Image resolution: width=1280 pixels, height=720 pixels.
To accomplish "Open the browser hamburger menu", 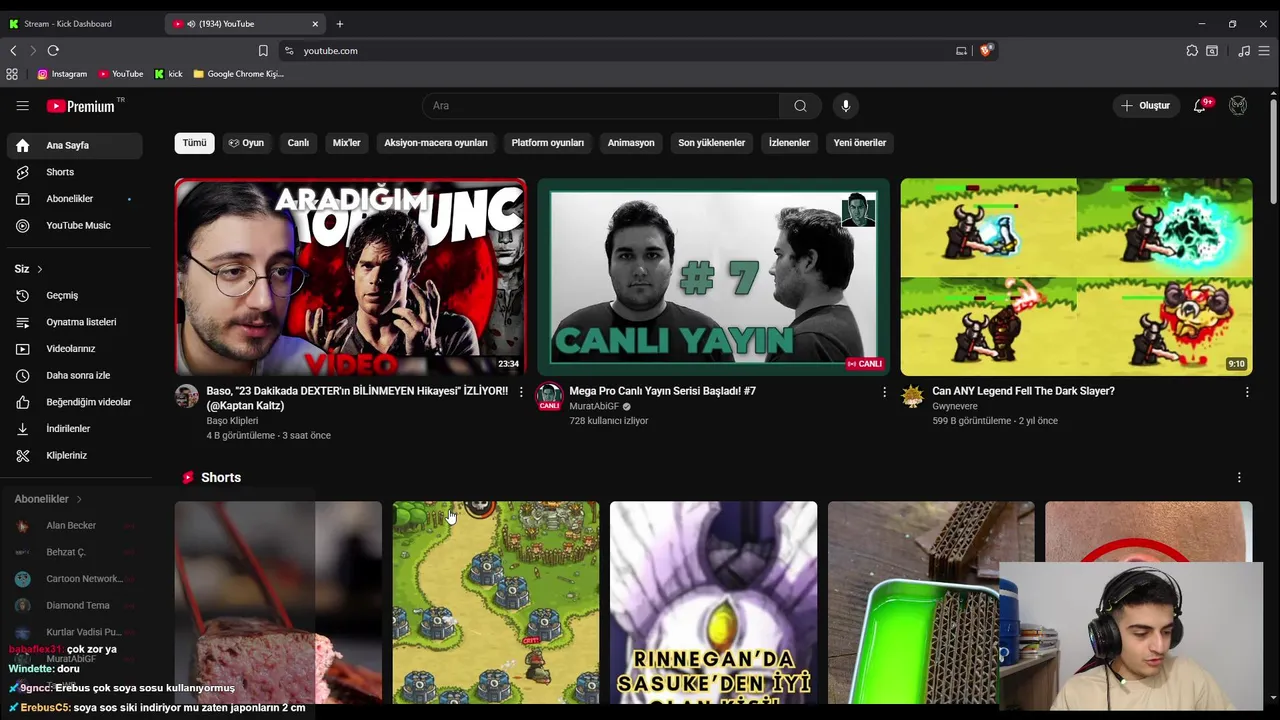I will click(x=1264, y=50).
